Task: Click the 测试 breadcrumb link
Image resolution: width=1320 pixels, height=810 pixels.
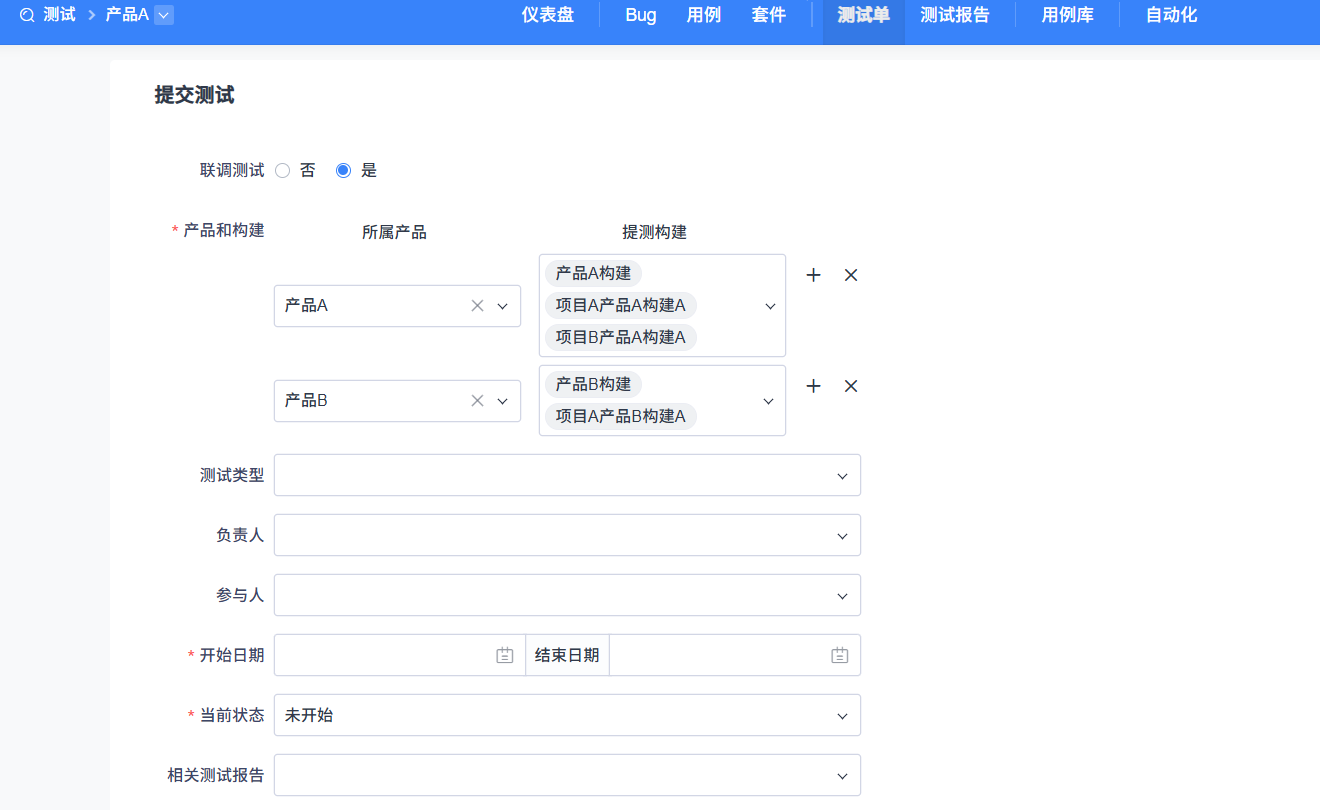Action: (x=59, y=15)
